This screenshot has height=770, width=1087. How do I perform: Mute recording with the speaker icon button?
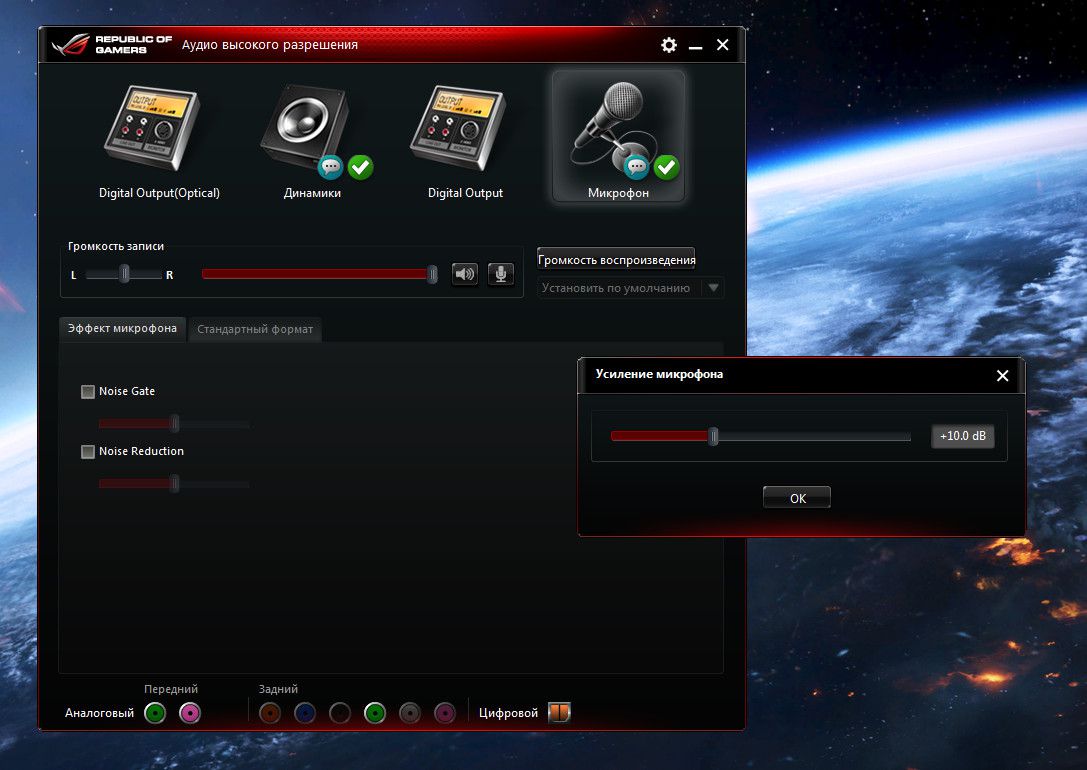click(465, 274)
